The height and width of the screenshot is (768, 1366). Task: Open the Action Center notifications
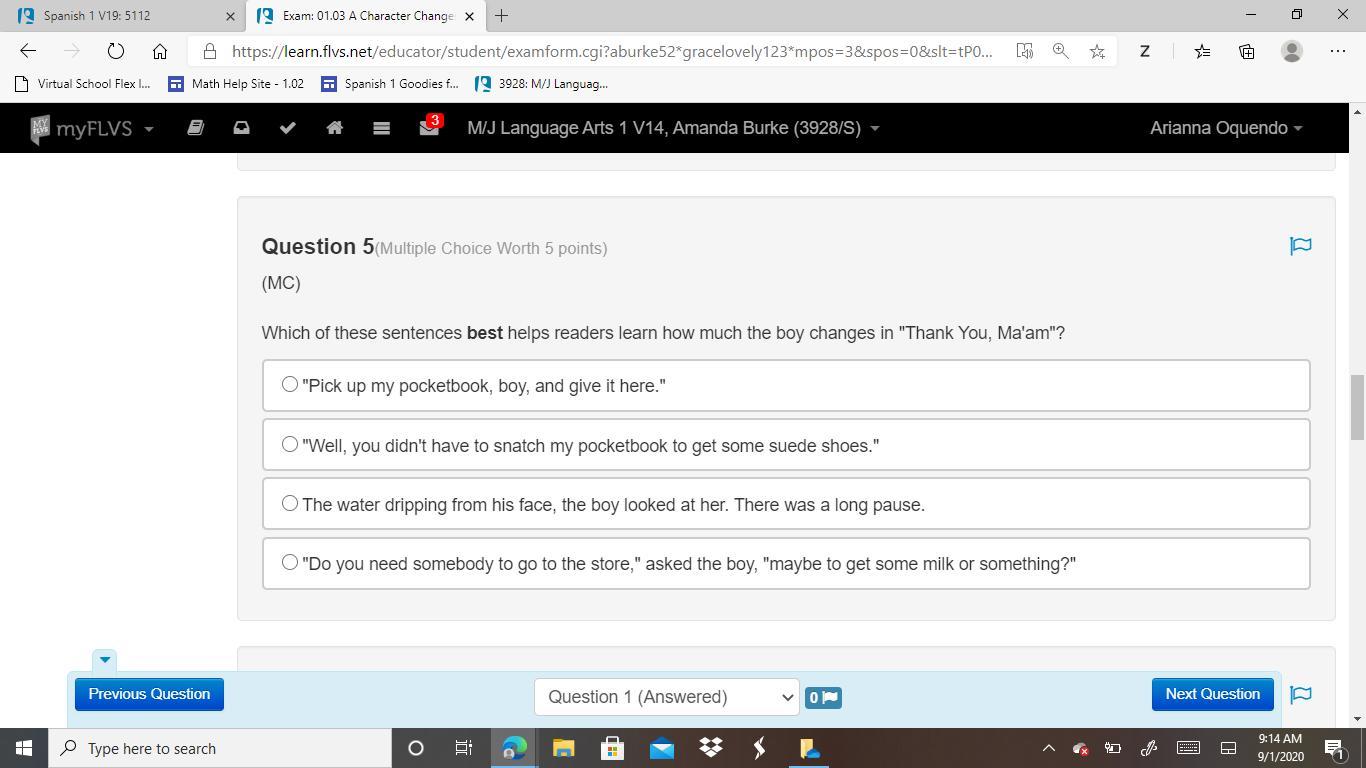pyautogui.click(x=1334, y=748)
